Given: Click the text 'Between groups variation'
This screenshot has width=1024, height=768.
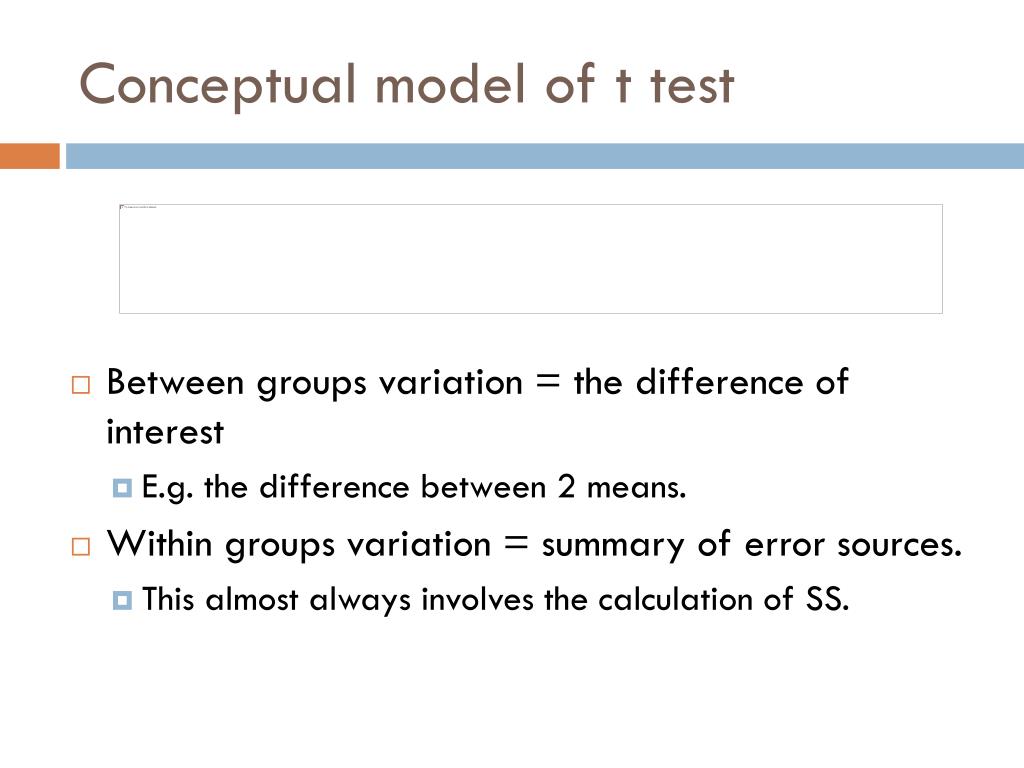Looking at the screenshot, I should tap(315, 383).
